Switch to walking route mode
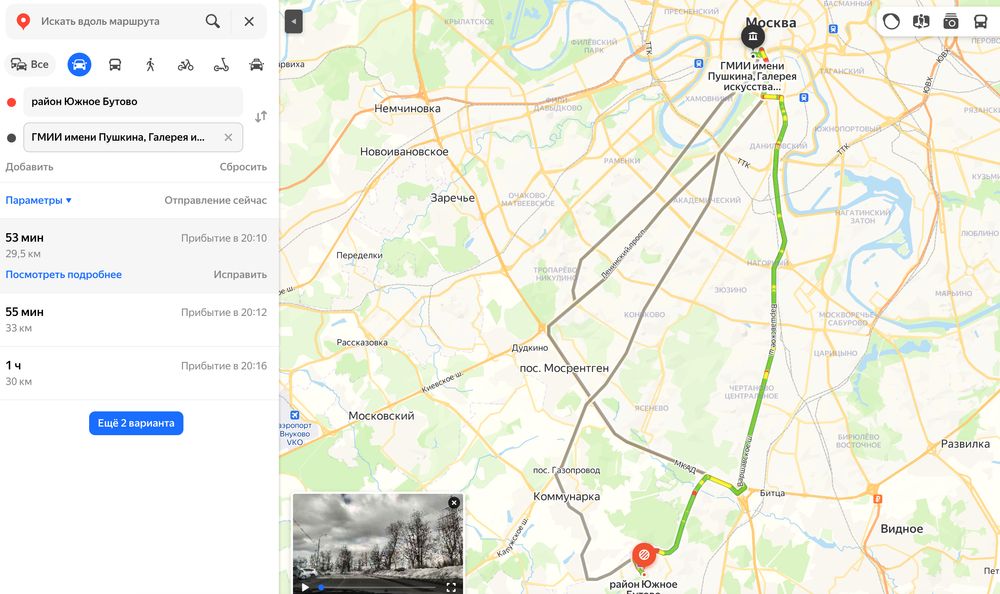This screenshot has width=1000, height=594. coord(150,64)
